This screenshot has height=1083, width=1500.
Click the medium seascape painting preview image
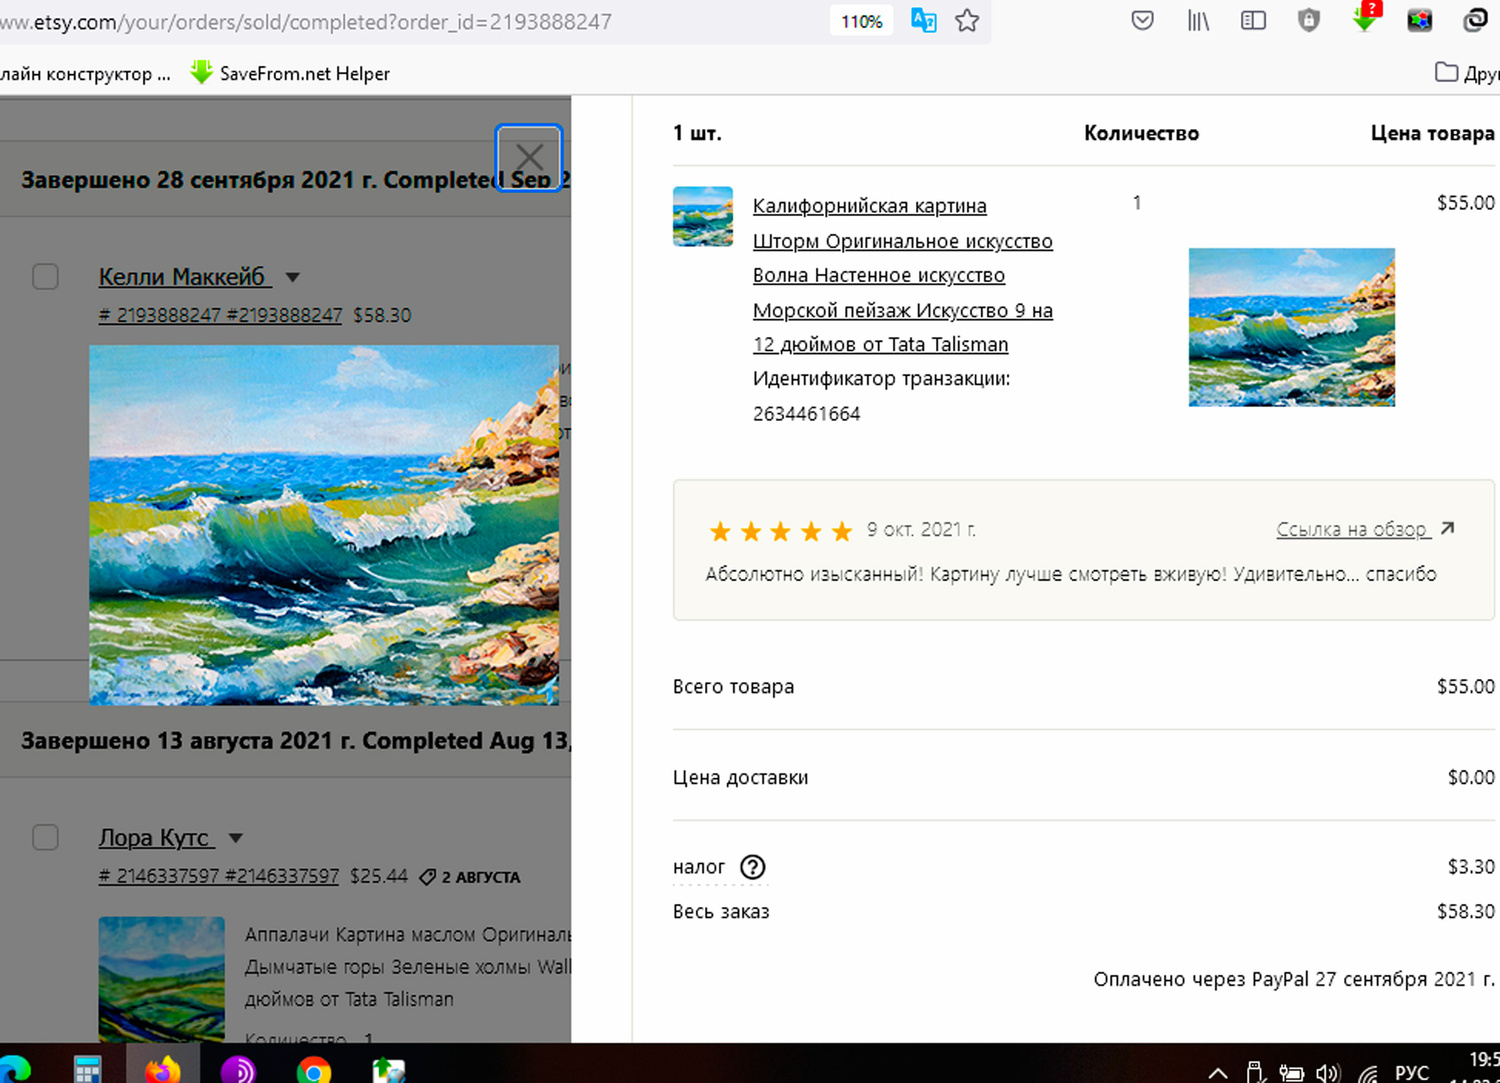1291,327
